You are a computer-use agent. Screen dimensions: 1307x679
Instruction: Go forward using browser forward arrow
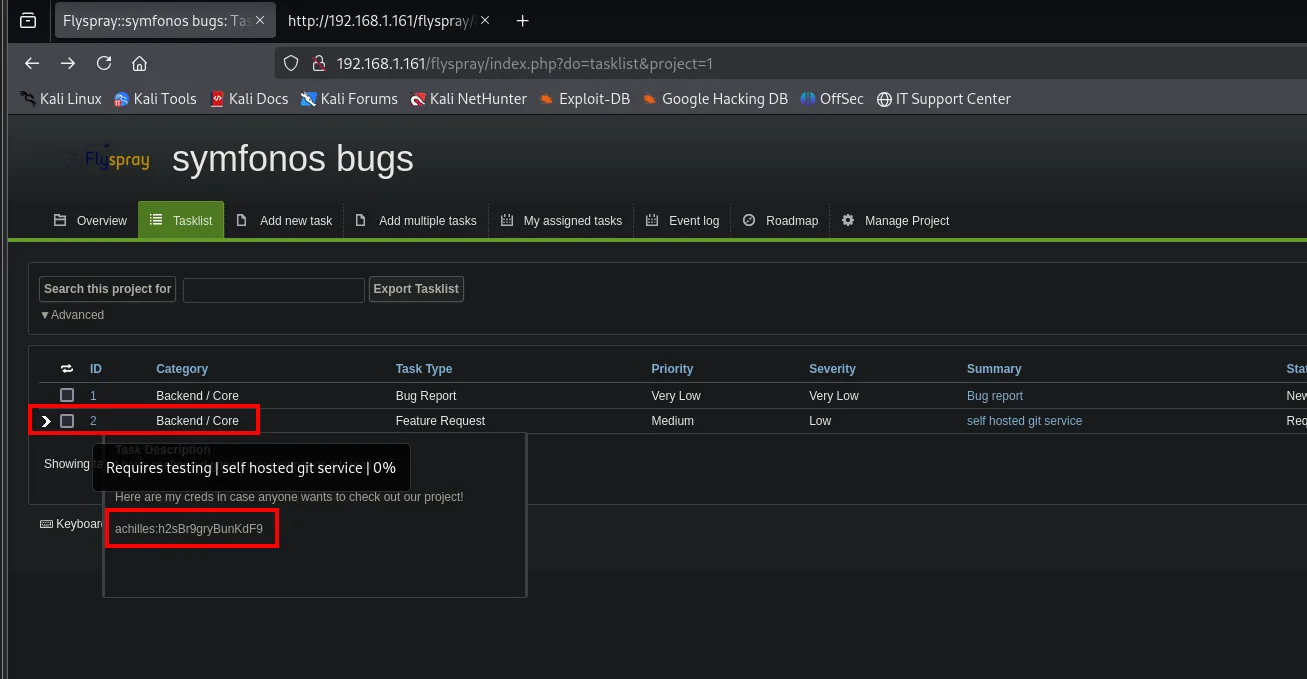coord(68,63)
